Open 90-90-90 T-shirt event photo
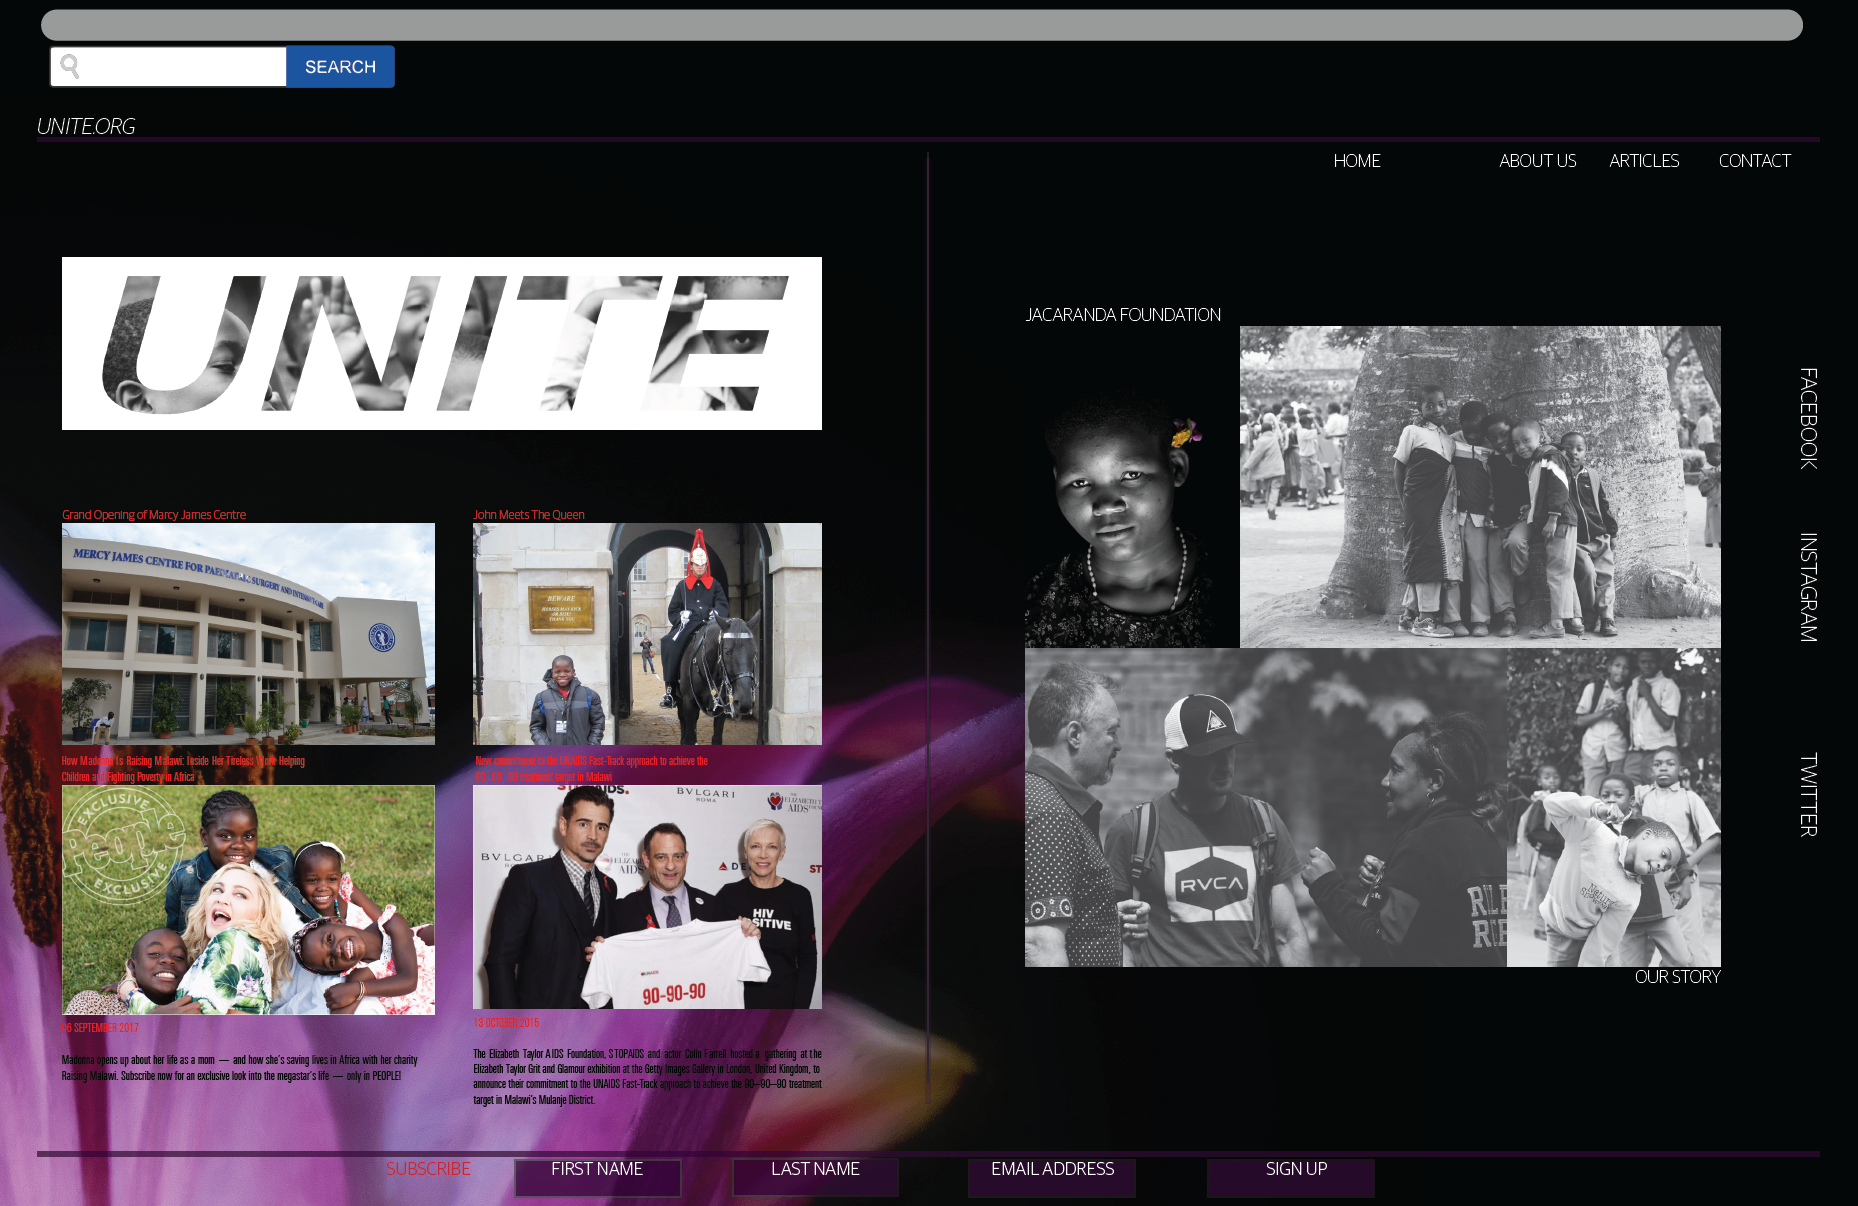 (647, 897)
